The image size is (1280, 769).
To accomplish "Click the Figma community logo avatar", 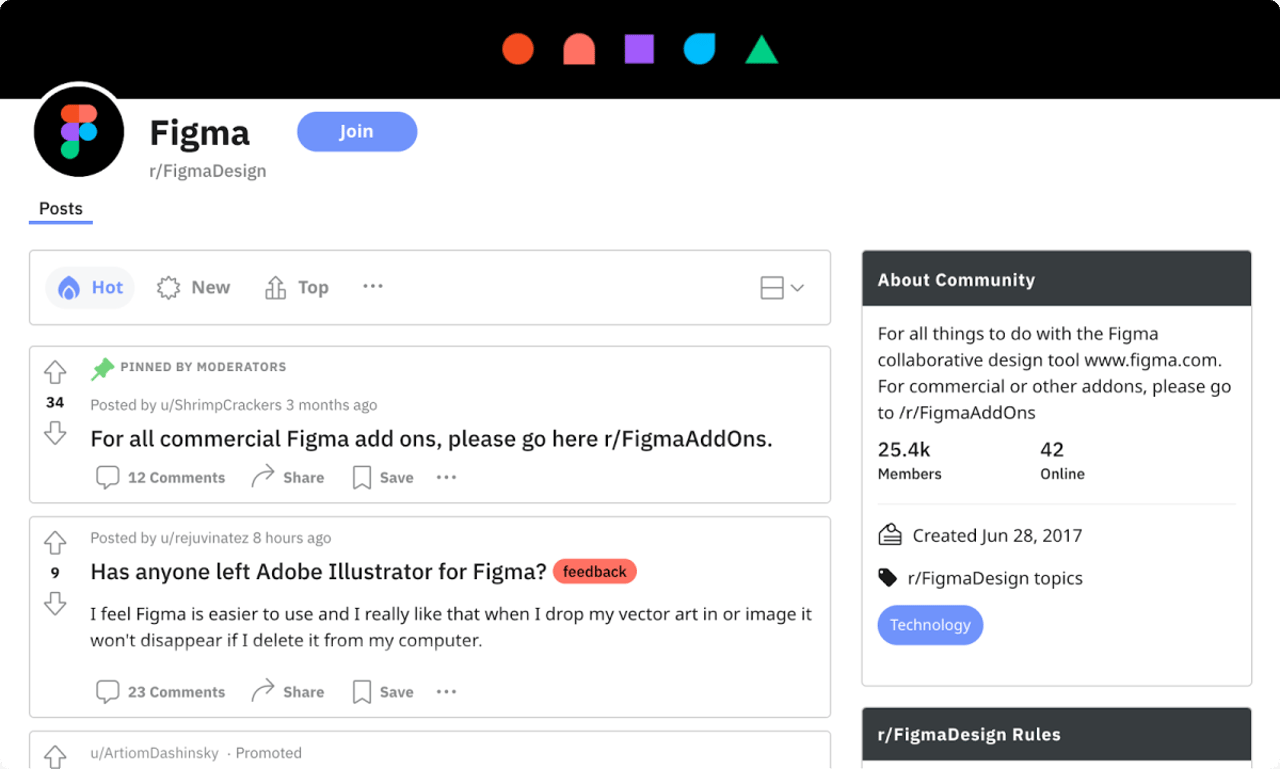I will click(x=78, y=130).
